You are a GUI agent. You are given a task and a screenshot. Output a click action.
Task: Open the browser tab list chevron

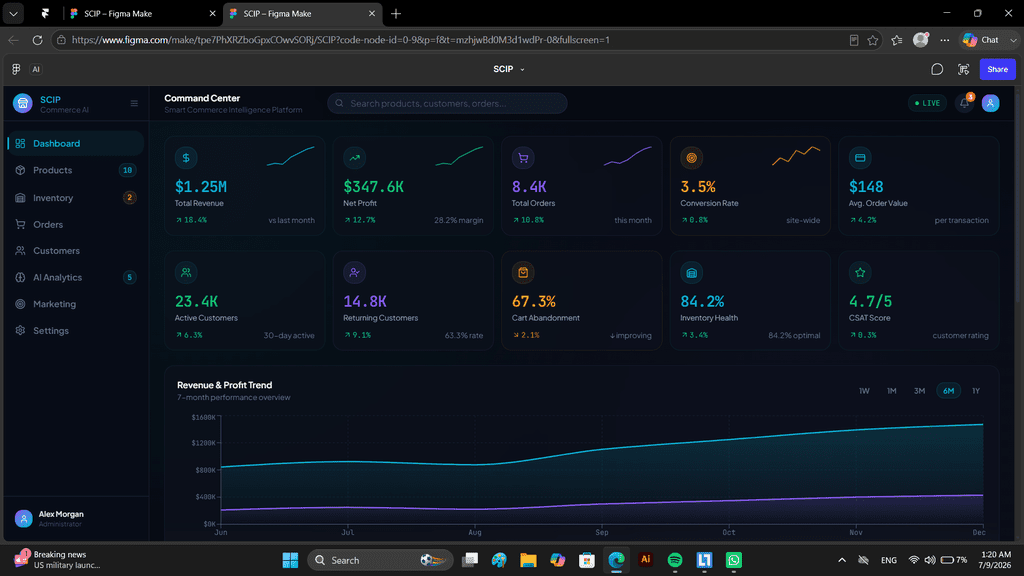pyautogui.click(x=13, y=13)
